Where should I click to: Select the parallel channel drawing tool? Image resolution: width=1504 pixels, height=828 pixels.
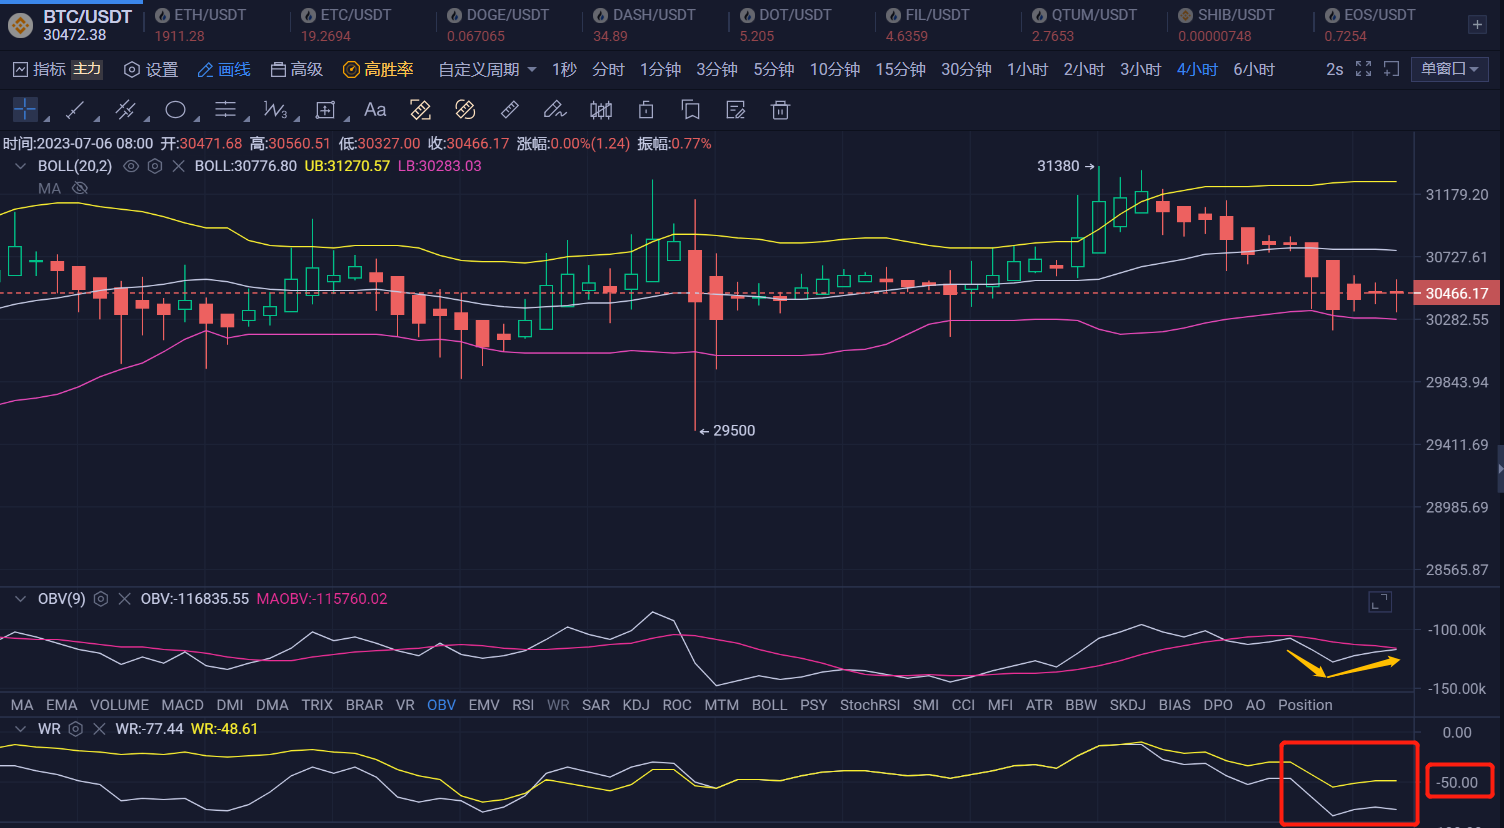click(125, 110)
